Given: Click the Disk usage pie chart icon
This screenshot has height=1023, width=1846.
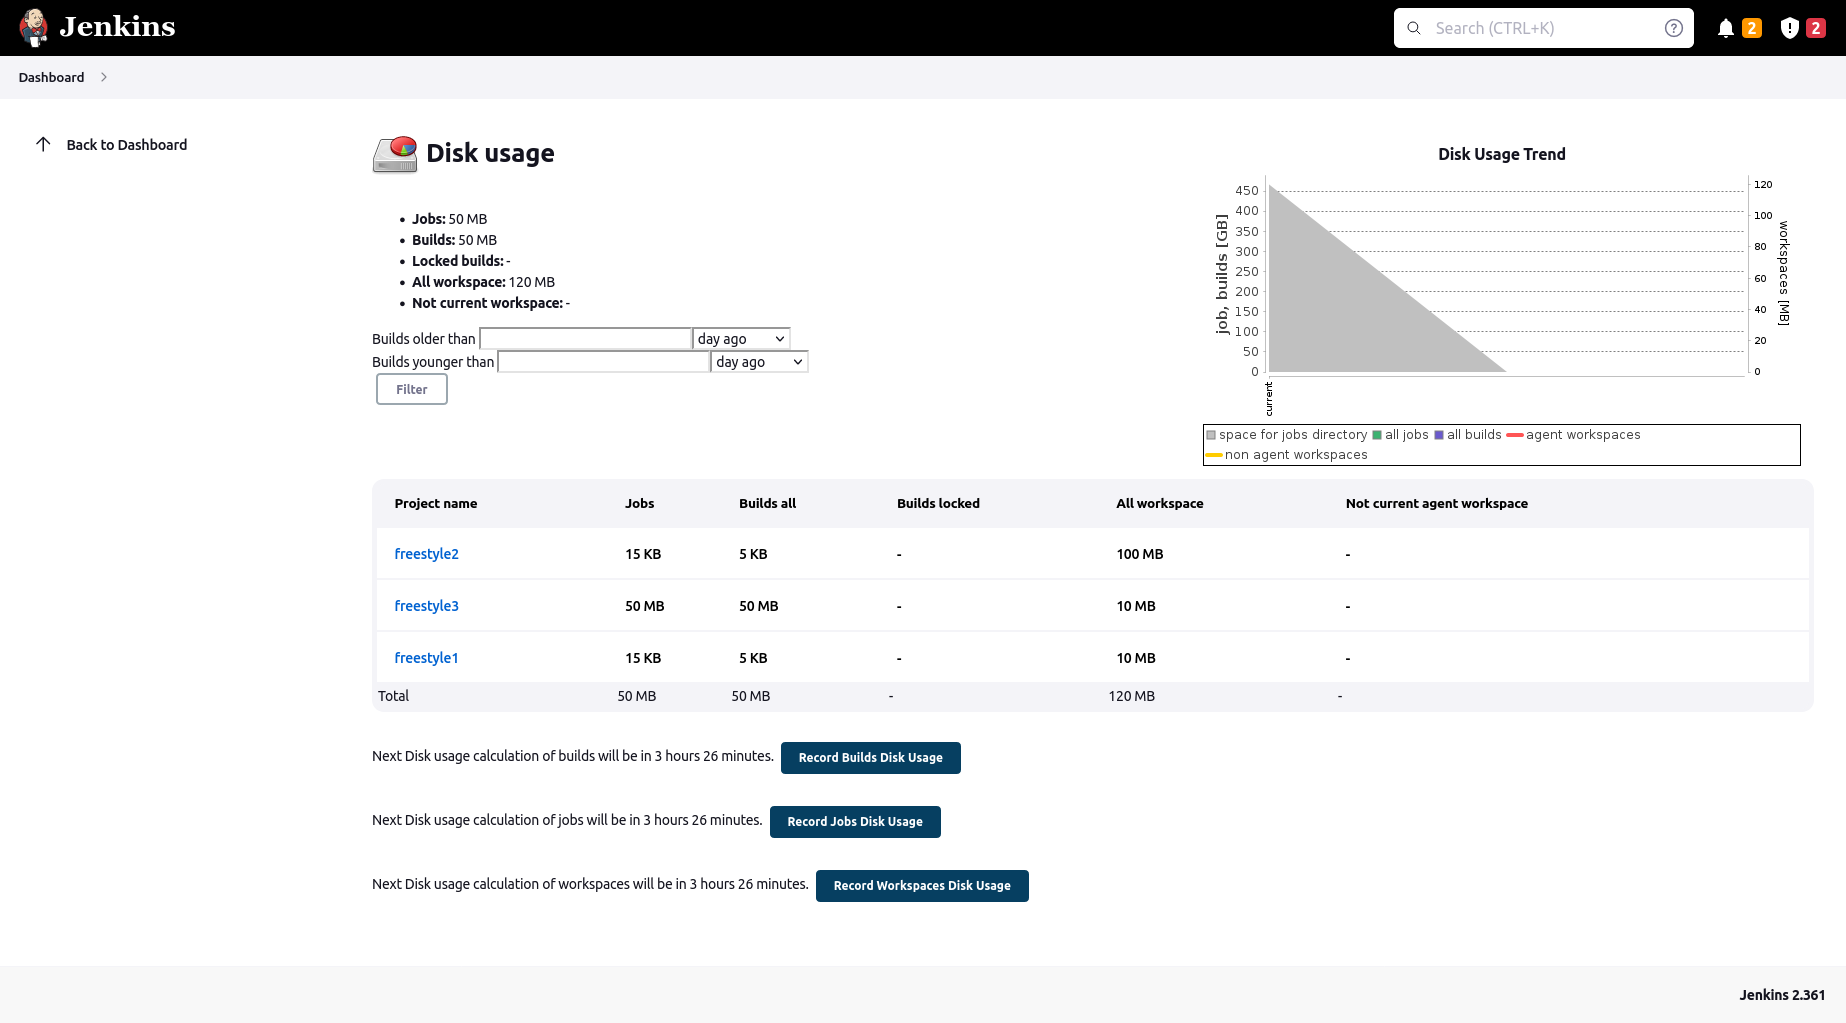Looking at the screenshot, I should pos(395,154).
